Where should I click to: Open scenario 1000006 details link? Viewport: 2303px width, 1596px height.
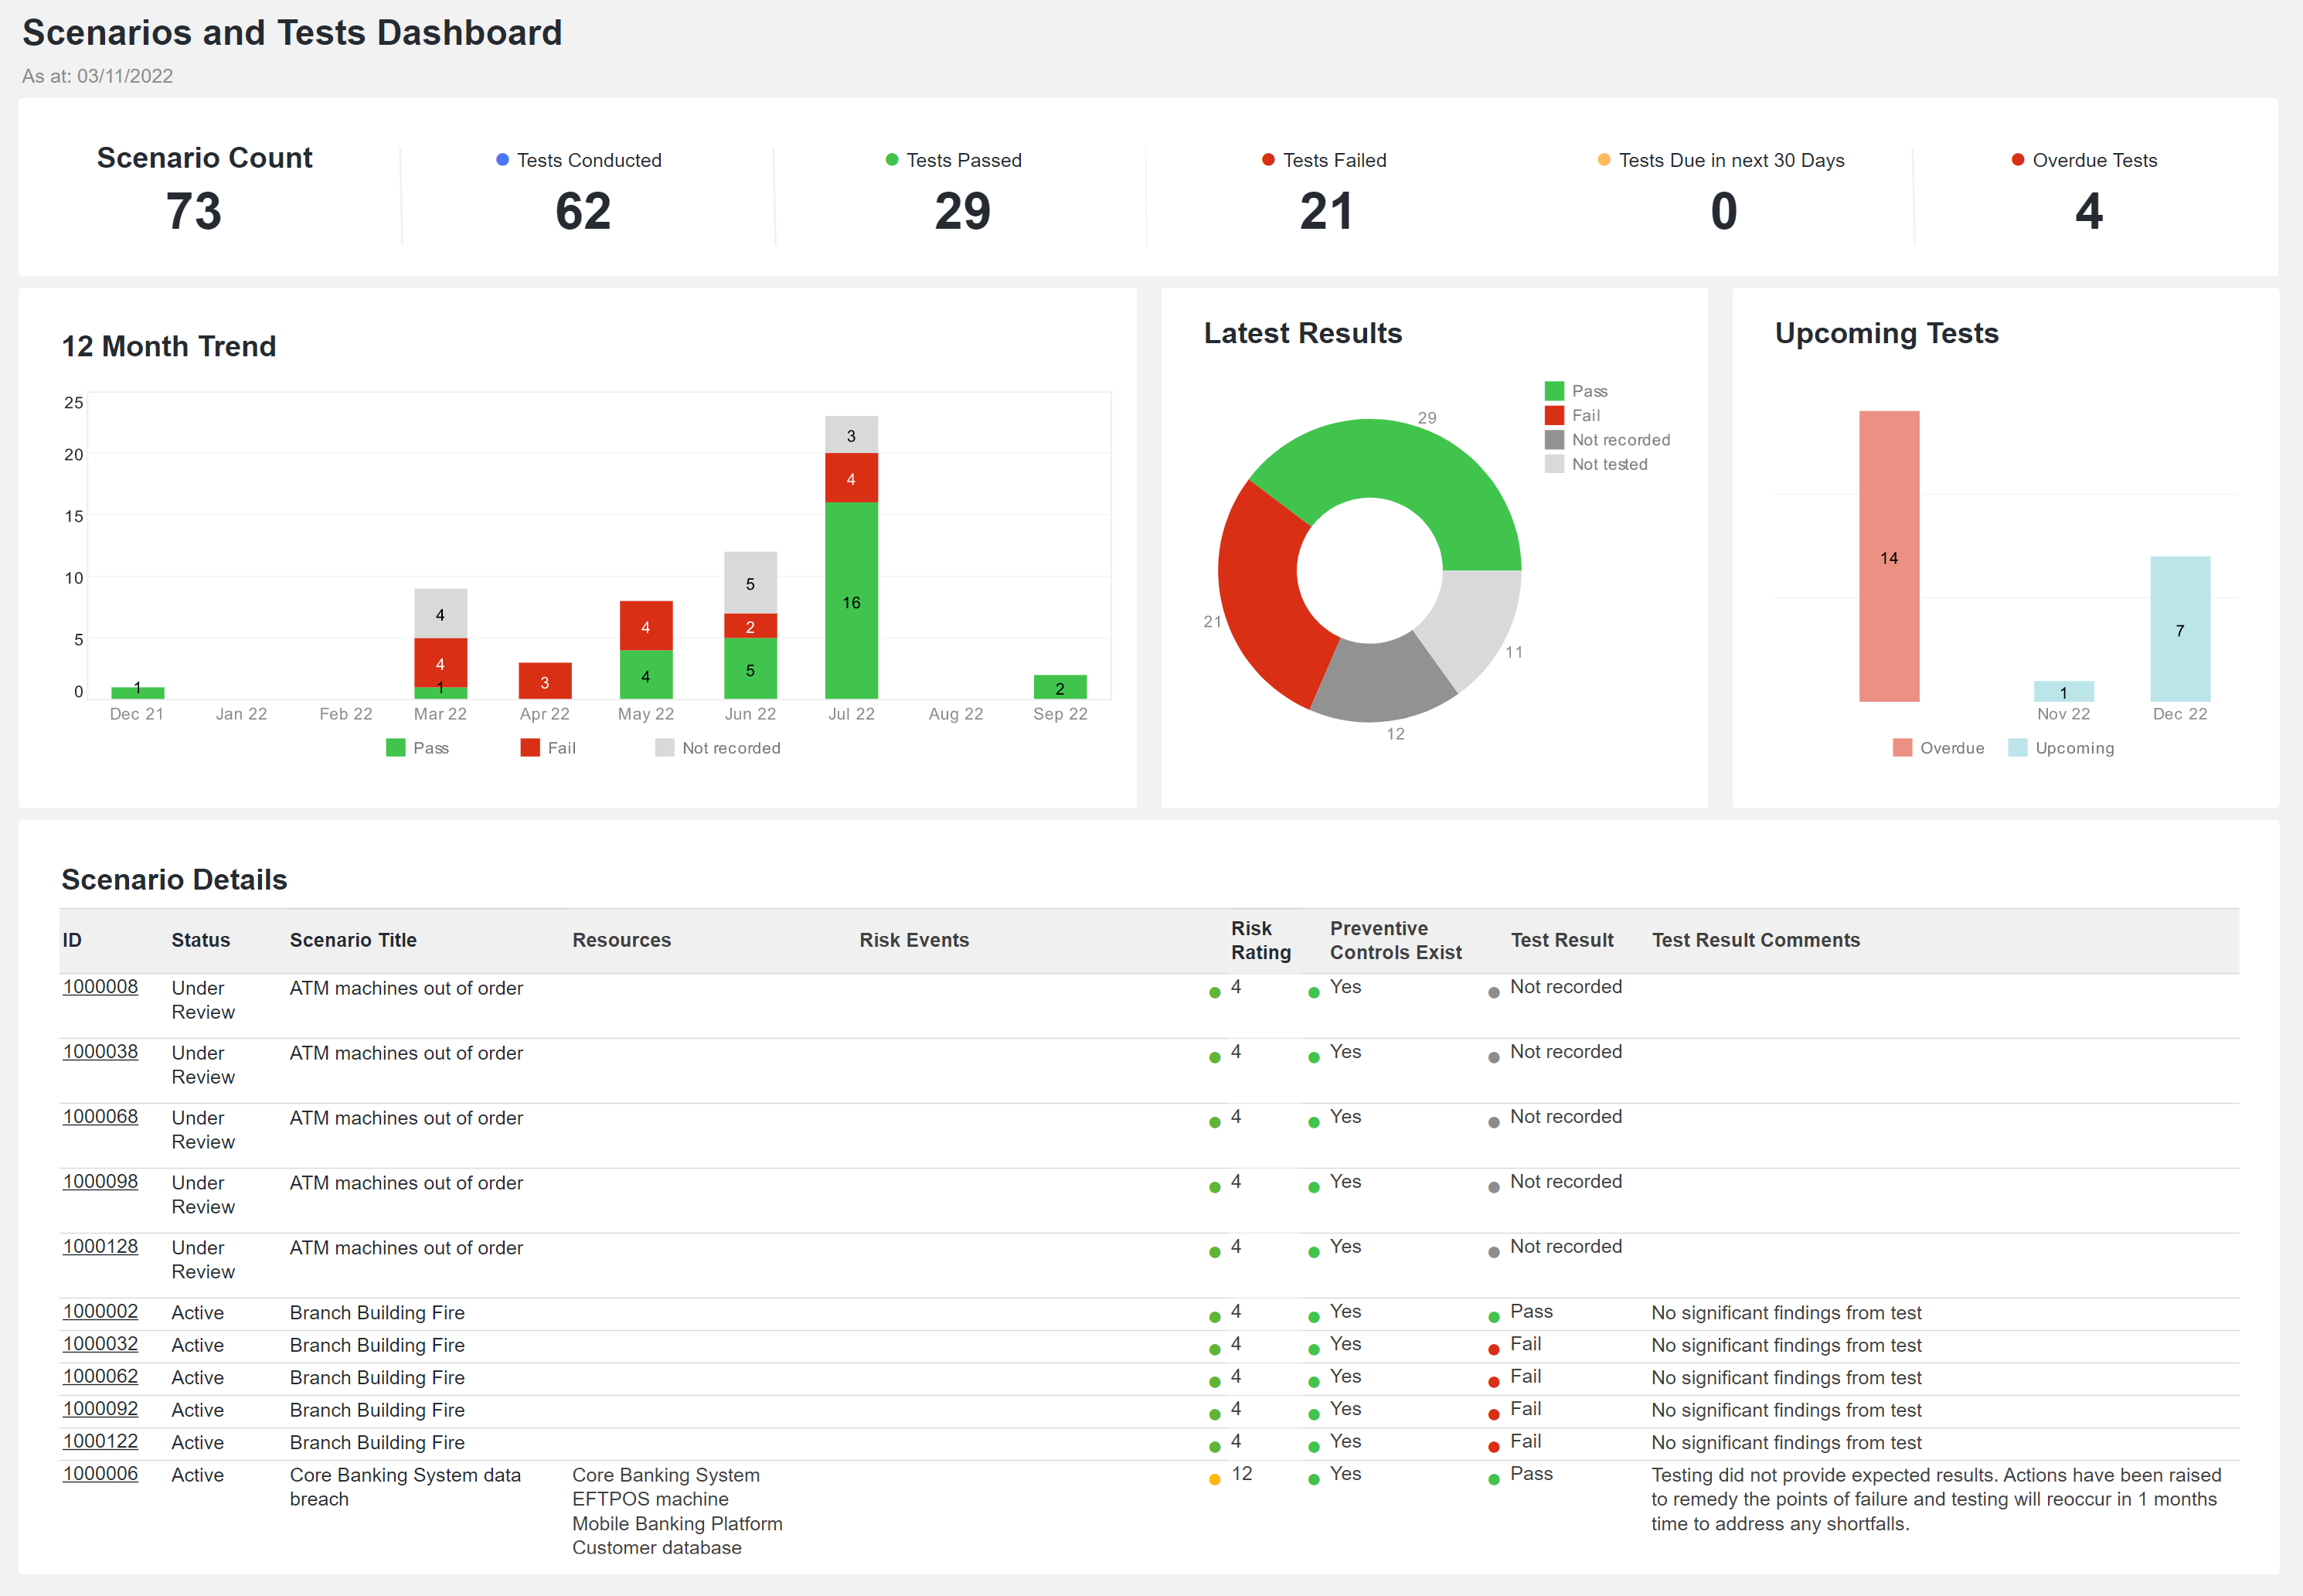pyautogui.click(x=101, y=1475)
